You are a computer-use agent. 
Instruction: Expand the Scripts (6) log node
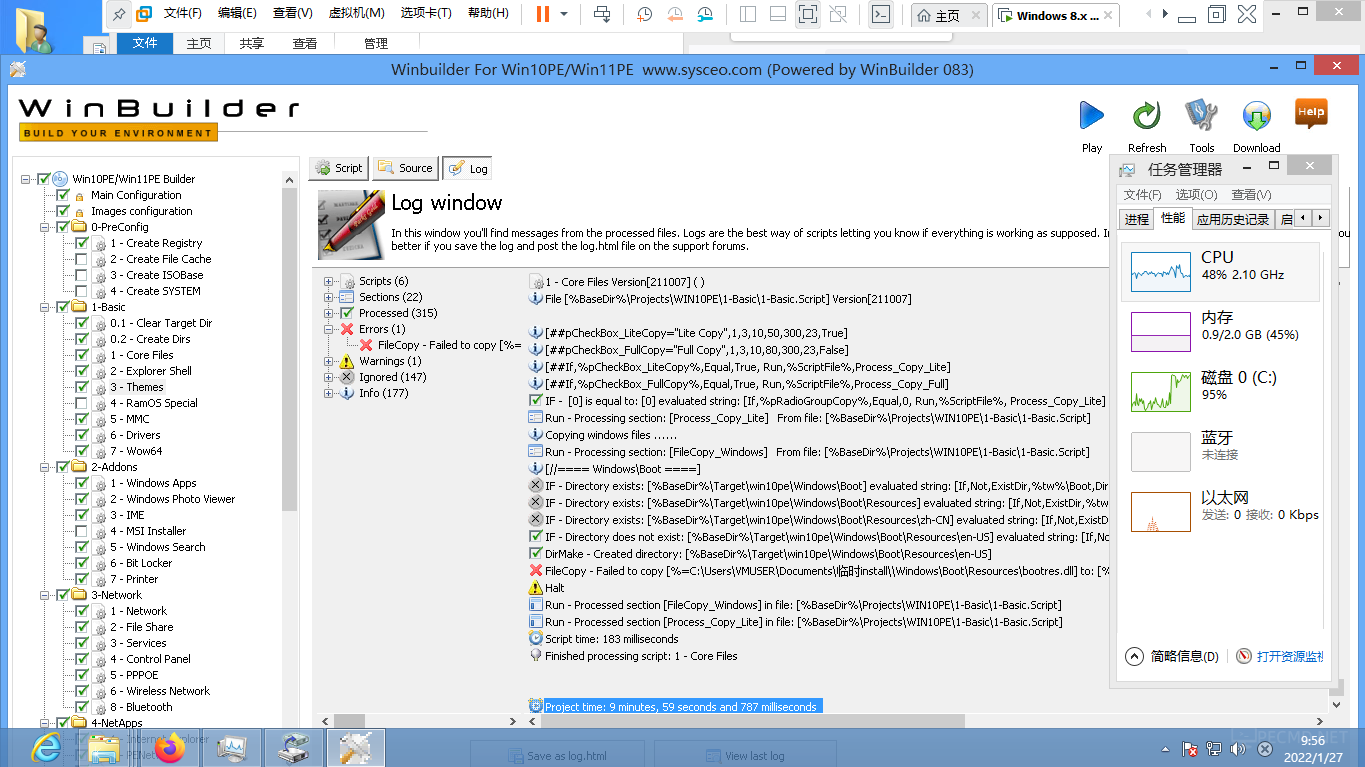pyautogui.click(x=328, y=281)
